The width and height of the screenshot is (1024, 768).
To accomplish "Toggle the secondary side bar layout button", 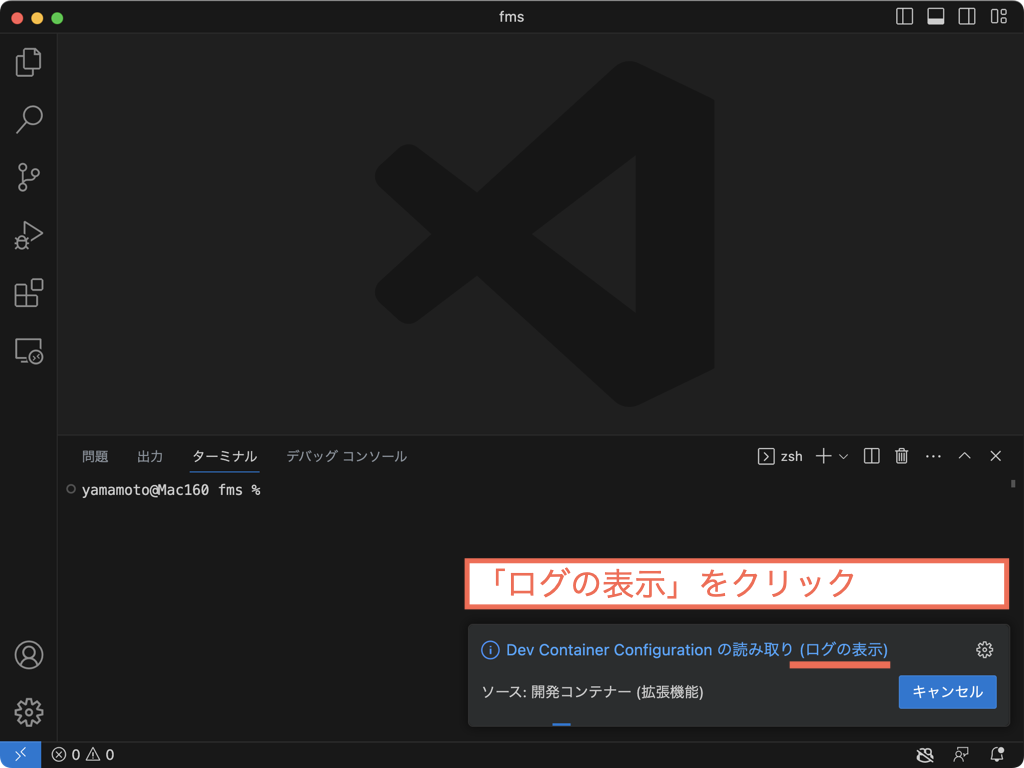I will pos(967,16).
